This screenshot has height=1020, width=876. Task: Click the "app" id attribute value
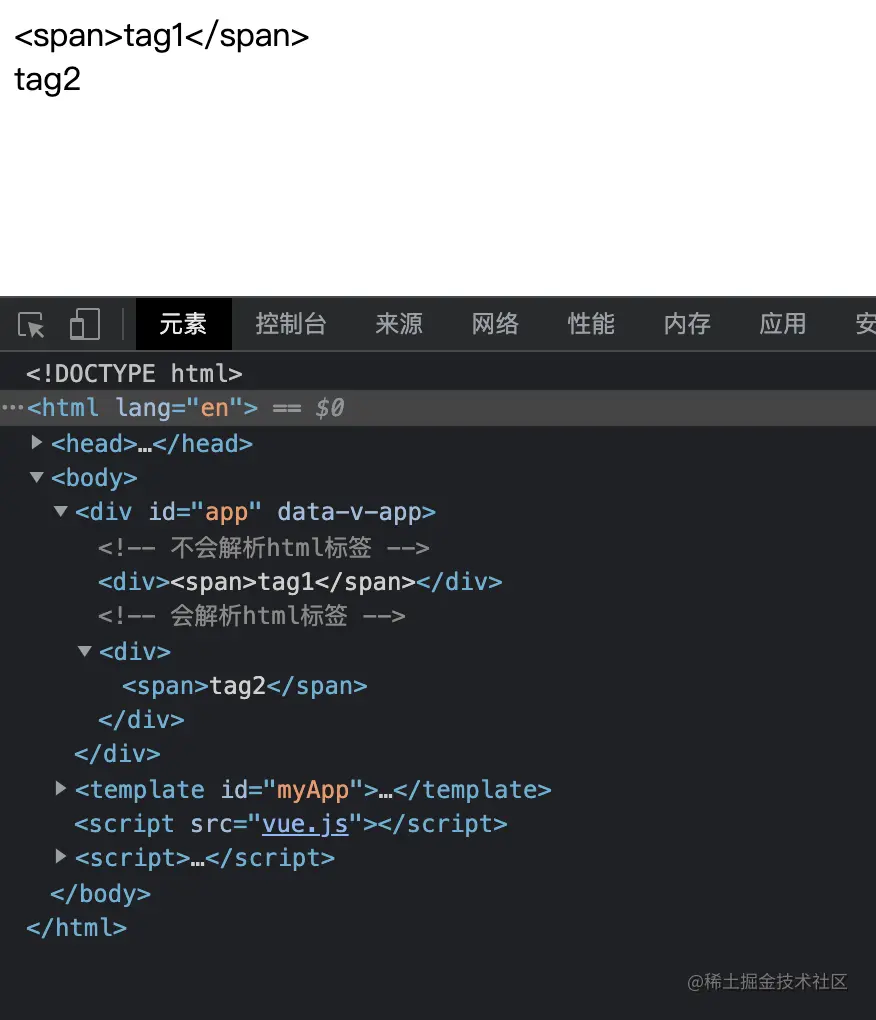(x=226, y=513)
